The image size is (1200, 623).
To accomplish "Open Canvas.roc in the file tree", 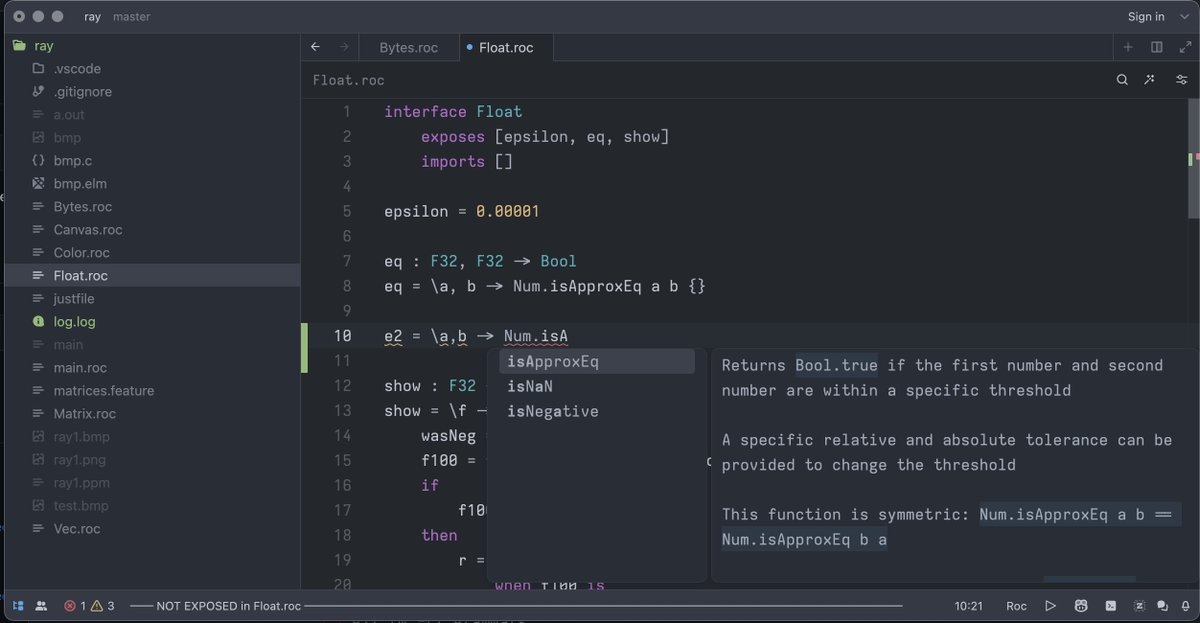I will pyautogui.click(x=150, y=229).
